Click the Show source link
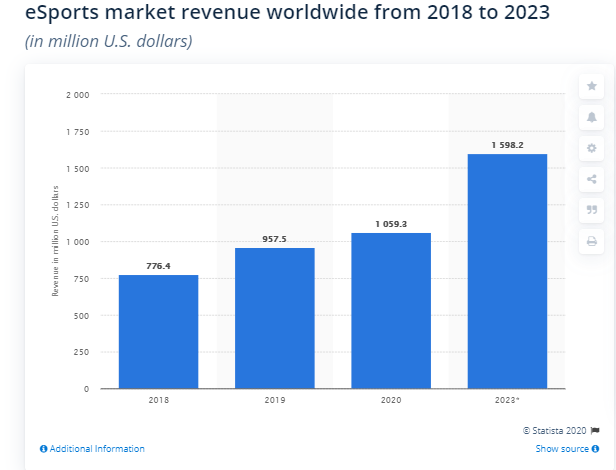The image size is (616, 470). point(561,449)
